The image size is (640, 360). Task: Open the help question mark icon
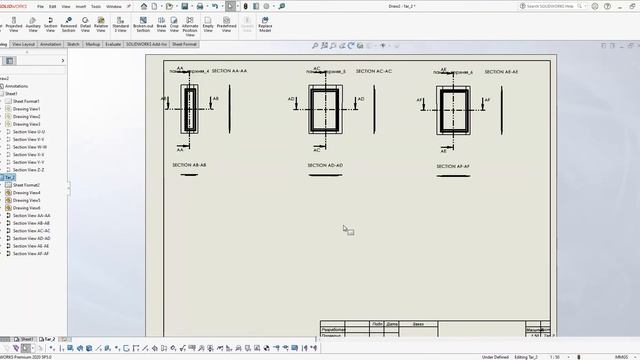607,6
